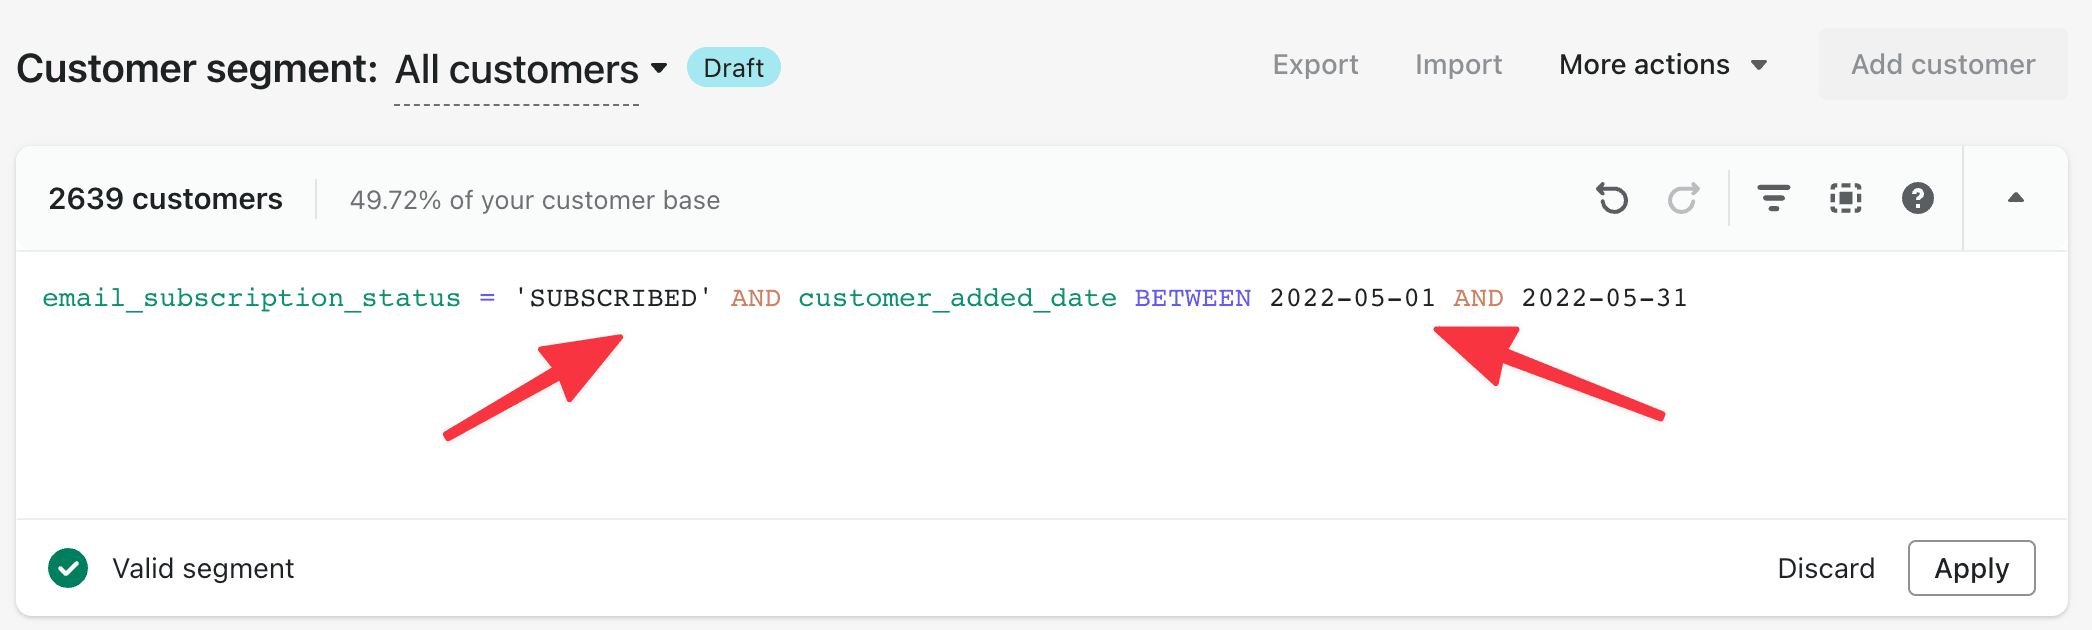Discard the segment changes

click(x=1826, y=568)
